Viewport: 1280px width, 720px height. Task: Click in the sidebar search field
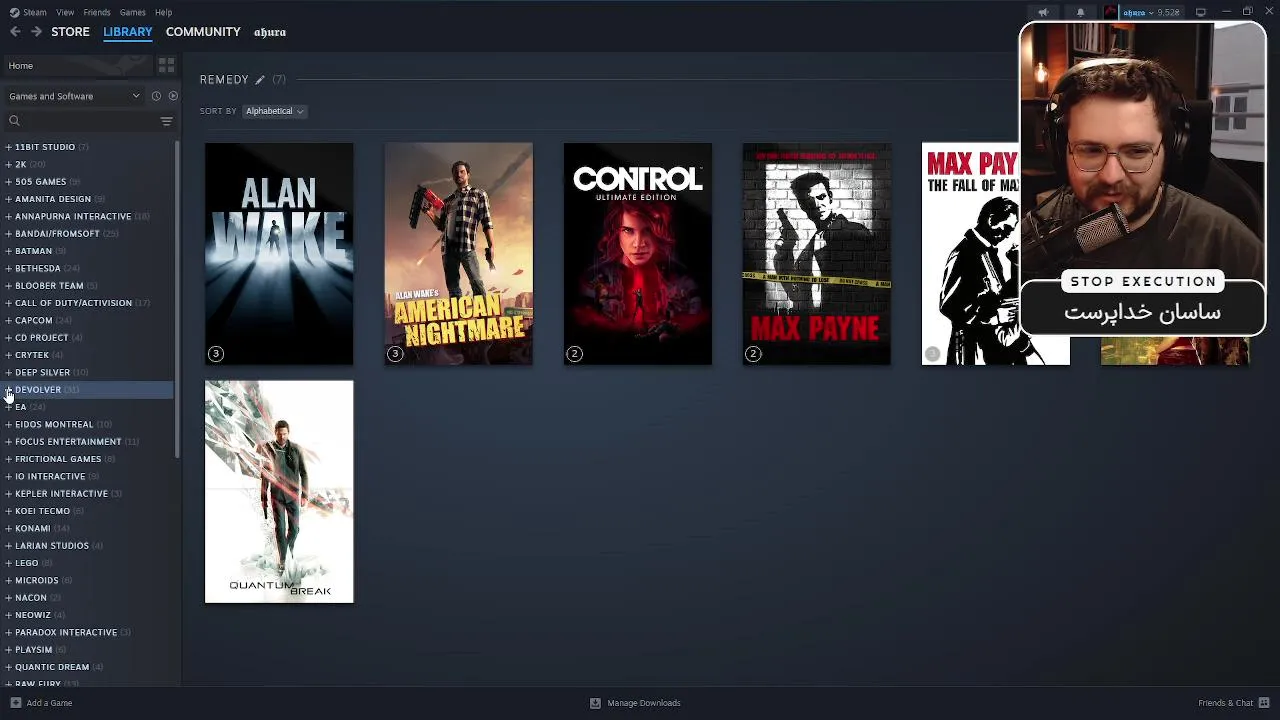coord(88,121)
